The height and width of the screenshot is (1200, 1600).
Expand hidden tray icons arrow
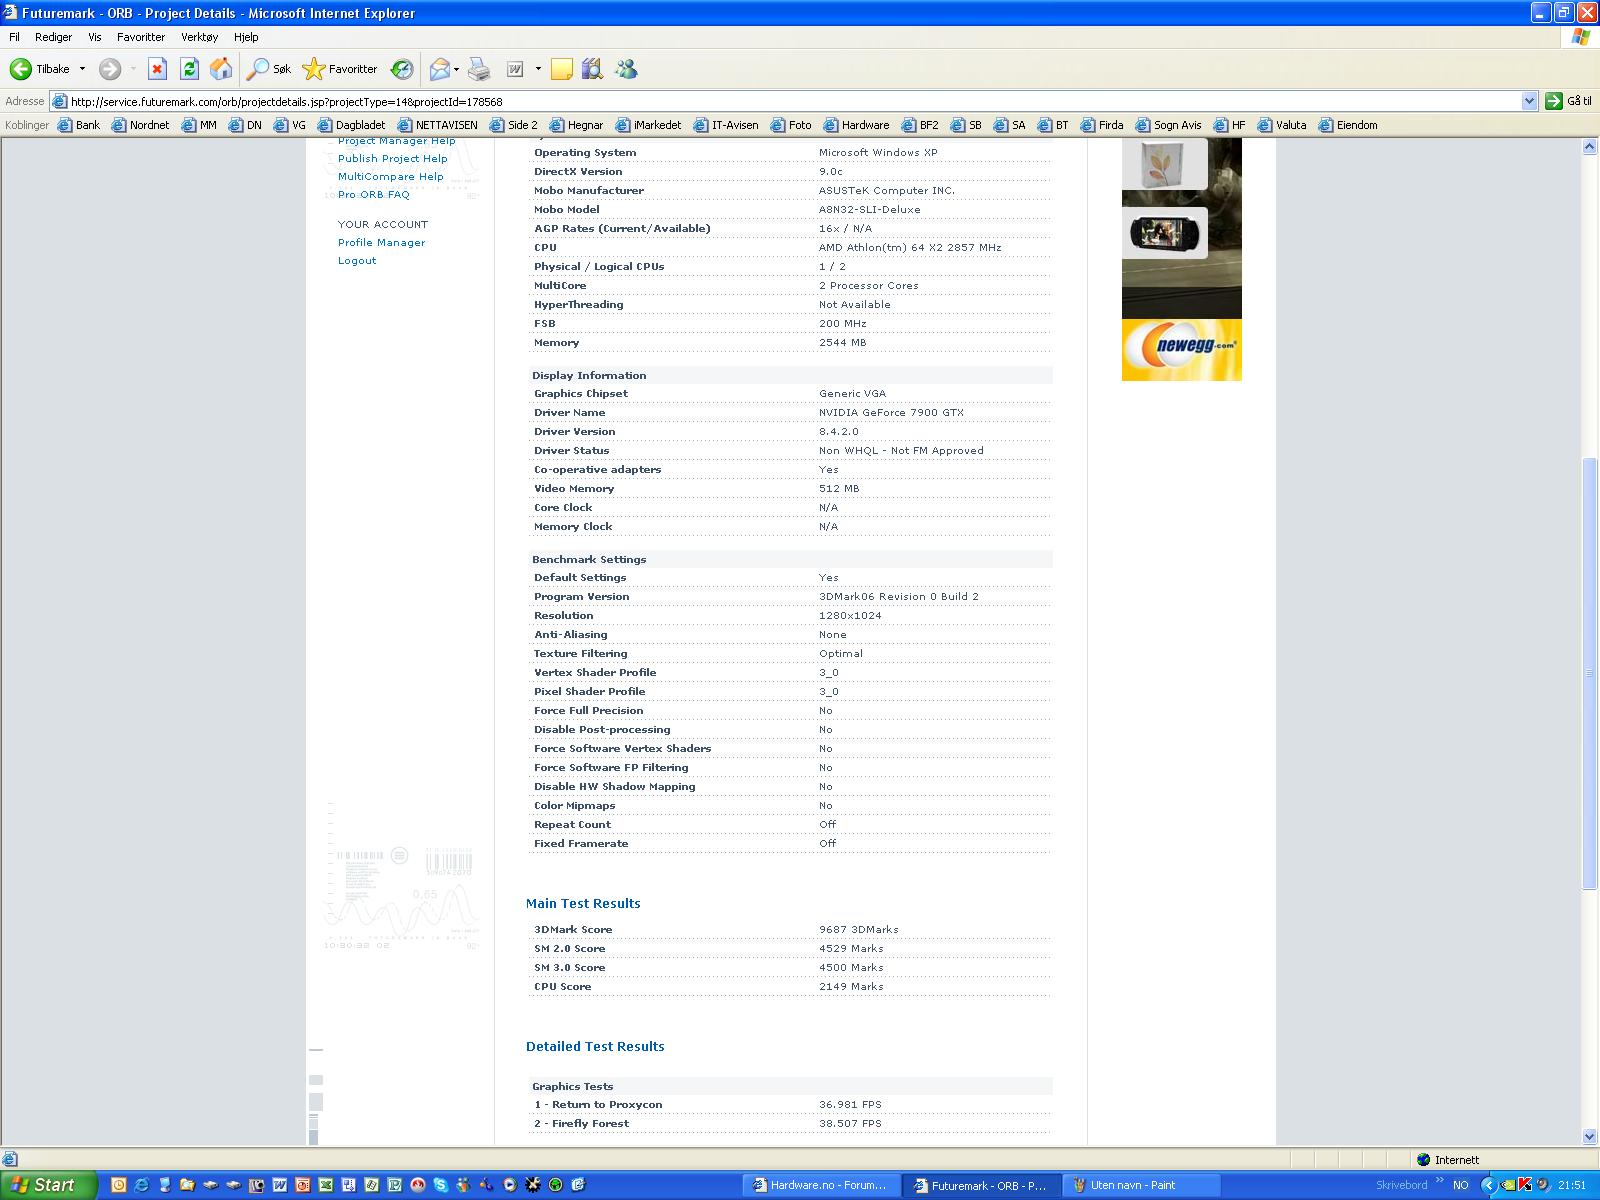(x=1489, y=1185)
